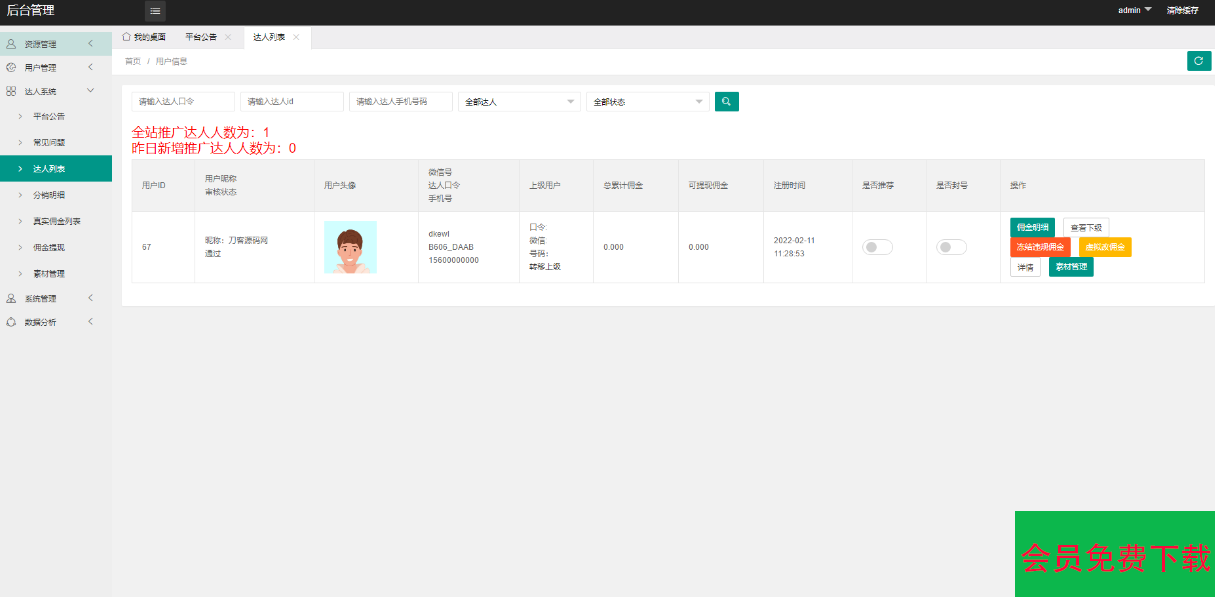Viewport: 1215px width, 597px height.
Task: Click the sidebar collapse hamburger icon
Action: [x=155, y=11]
